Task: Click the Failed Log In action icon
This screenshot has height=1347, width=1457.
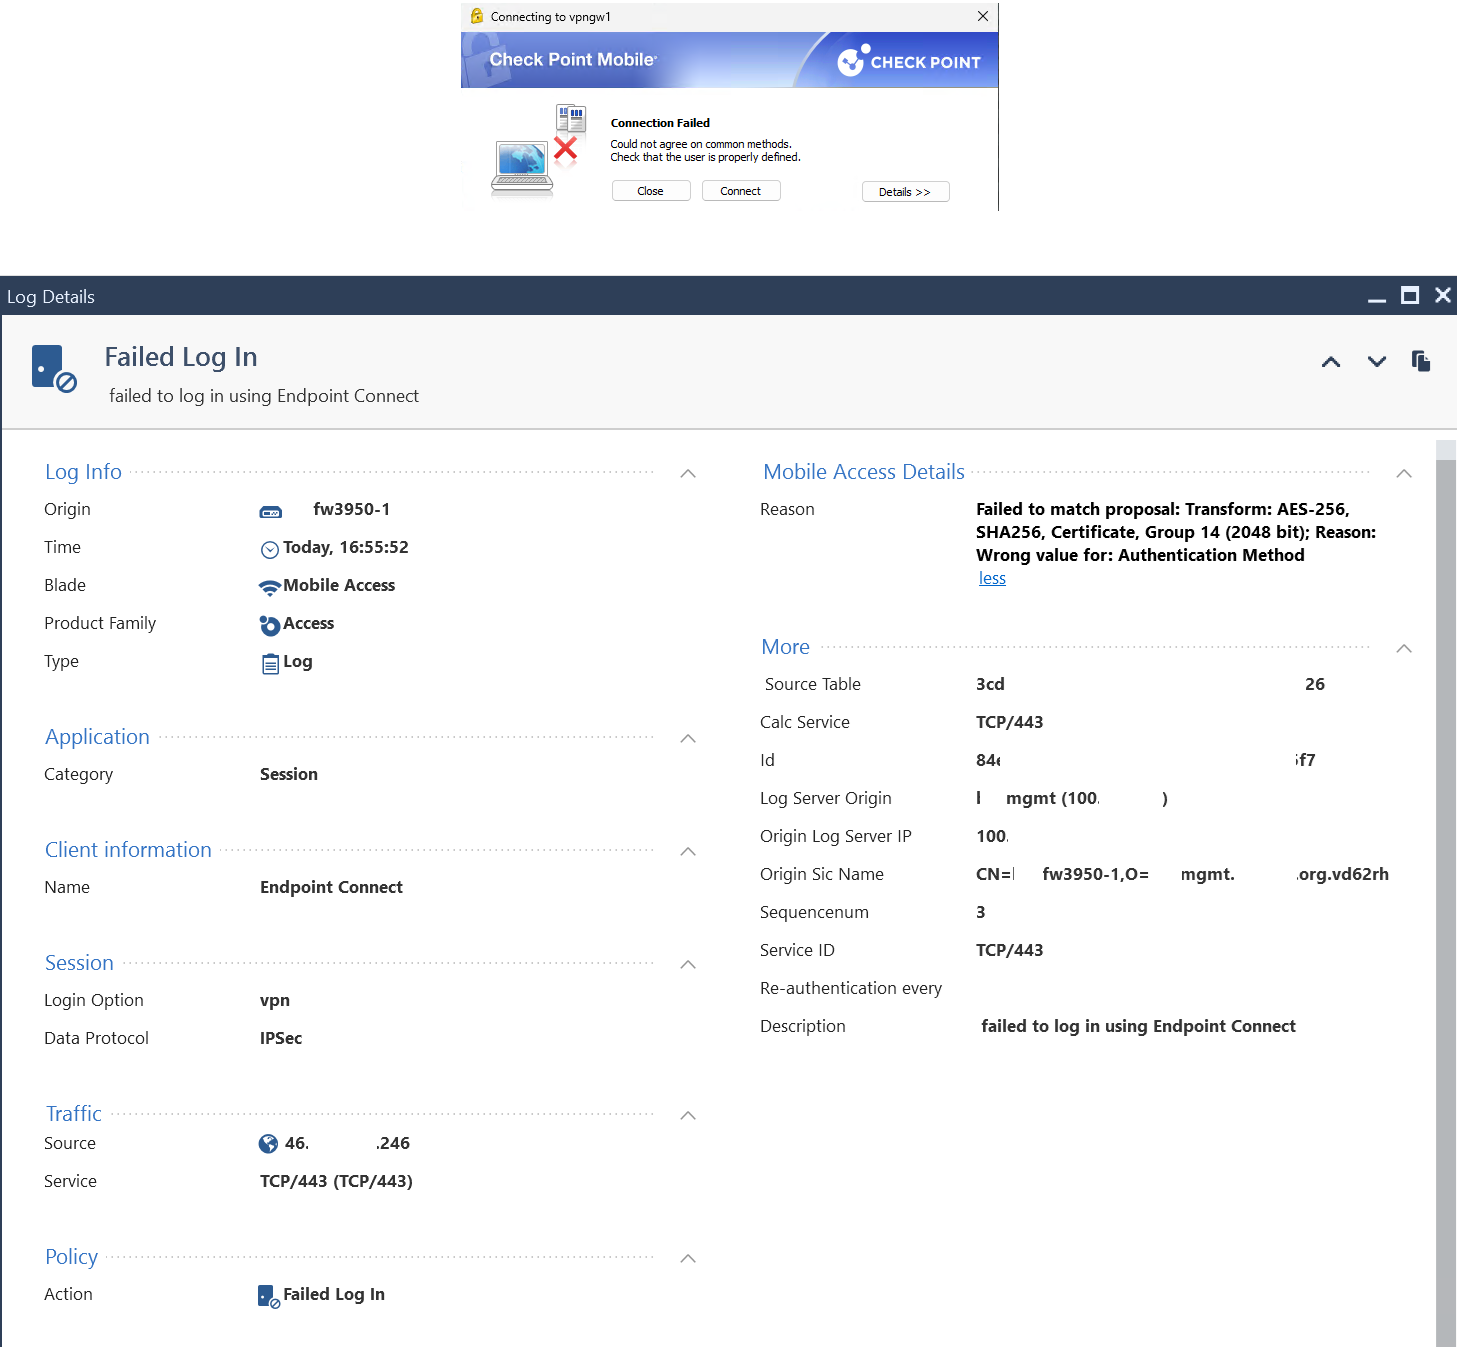Action: point(268,1296)
